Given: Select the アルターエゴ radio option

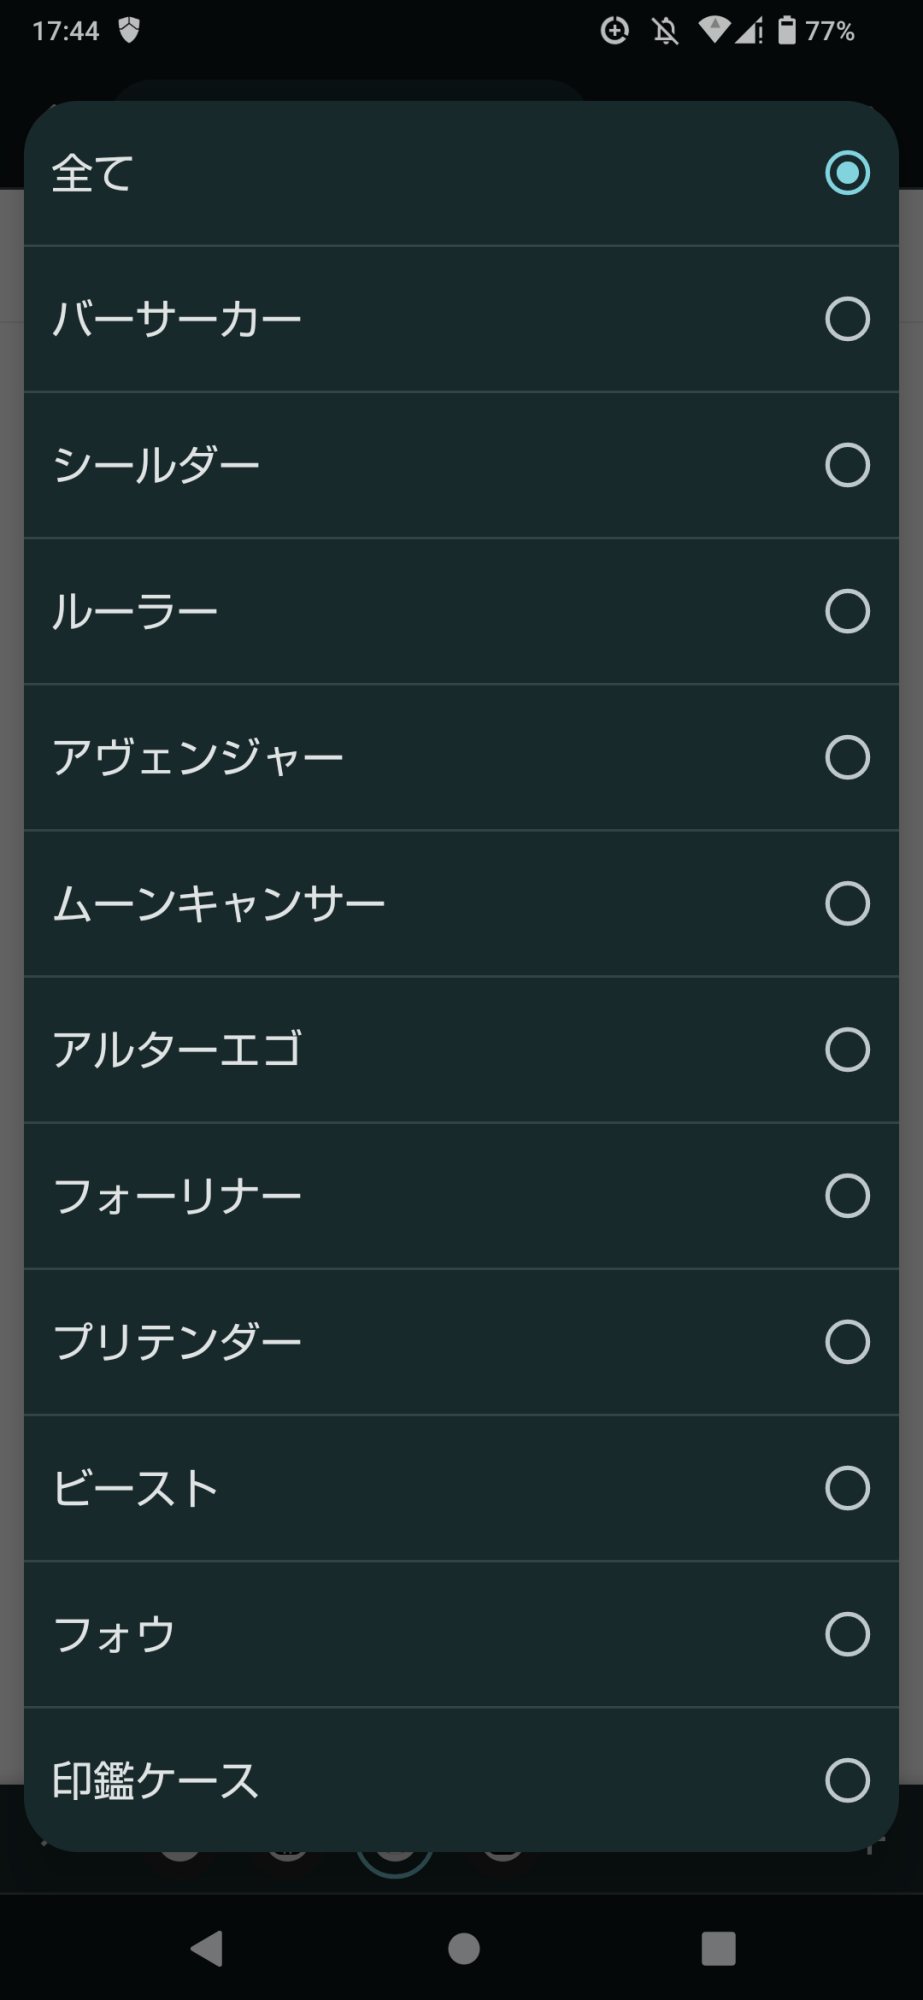Looking at the screenshot, I should (x=846, y=1049).
